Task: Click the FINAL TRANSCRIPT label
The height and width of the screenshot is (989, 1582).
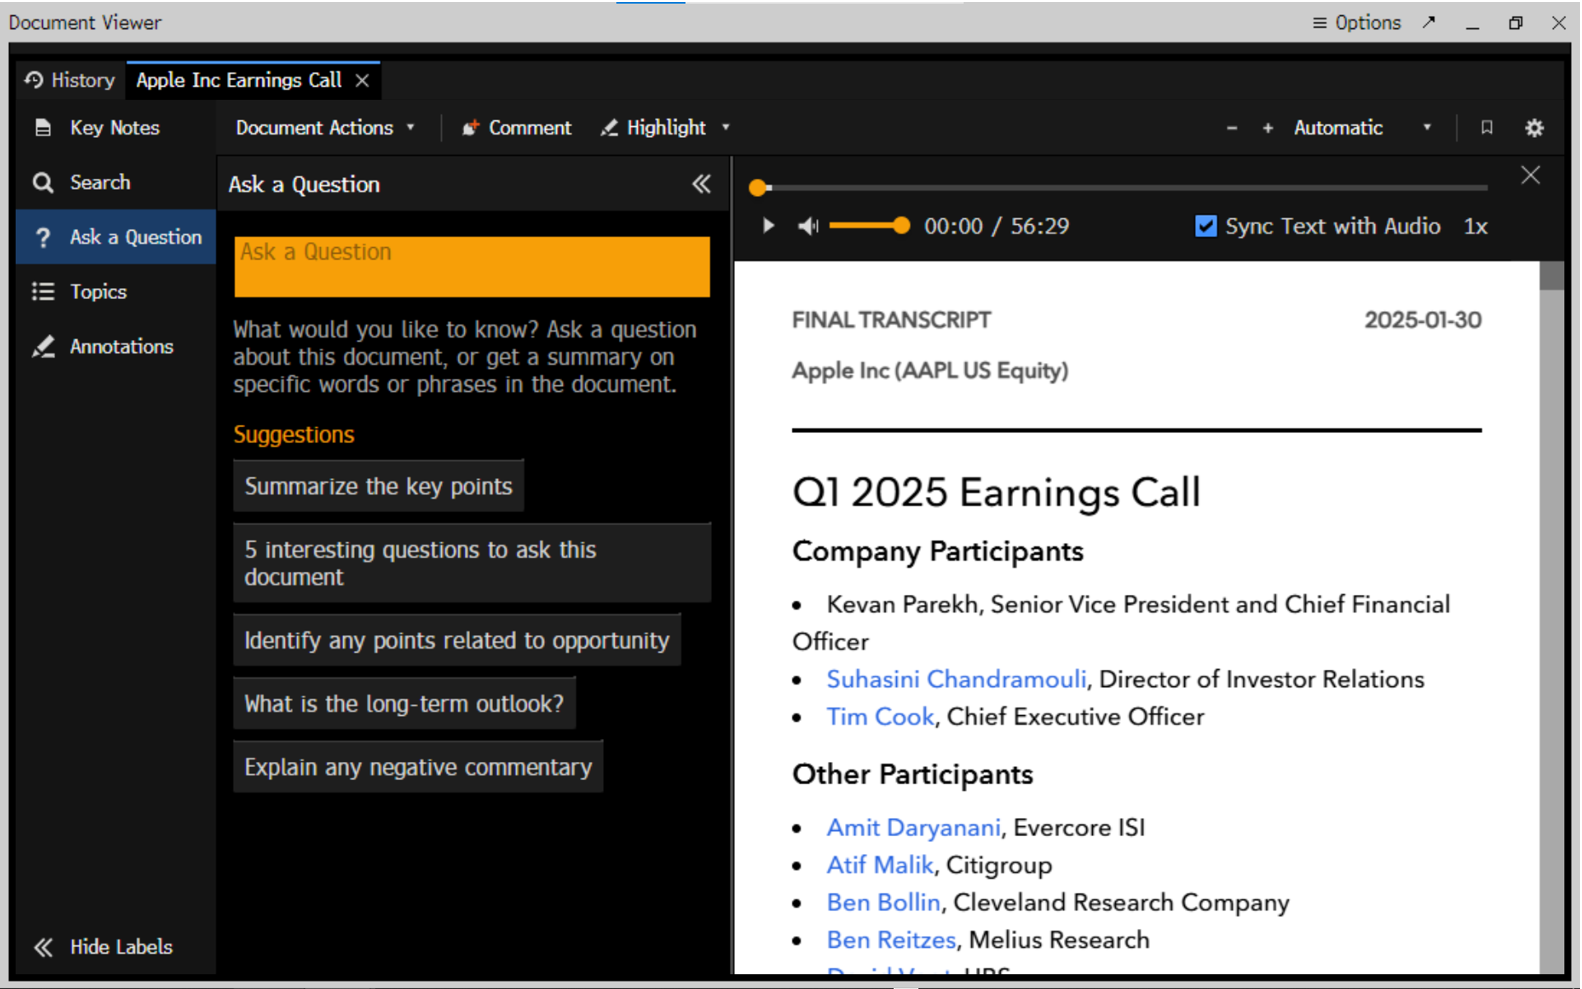Action: (x=891, y=320)
